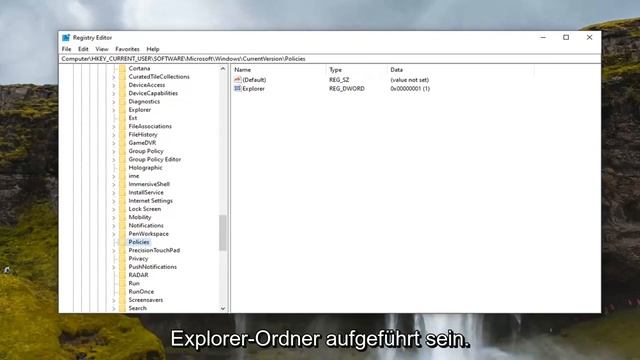
Task: Click the DeviceAccess folder icon
Action: (x=122, y=85)
